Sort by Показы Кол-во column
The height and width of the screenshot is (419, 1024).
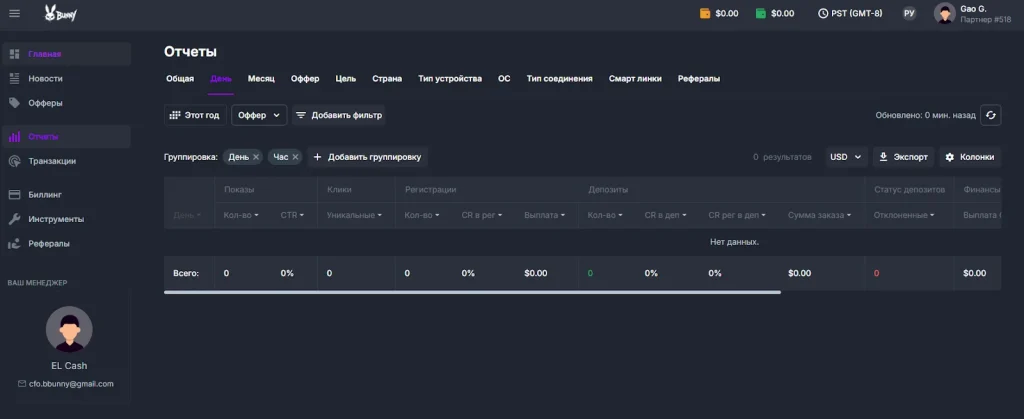pyautogui.click(x=241, y=215)
